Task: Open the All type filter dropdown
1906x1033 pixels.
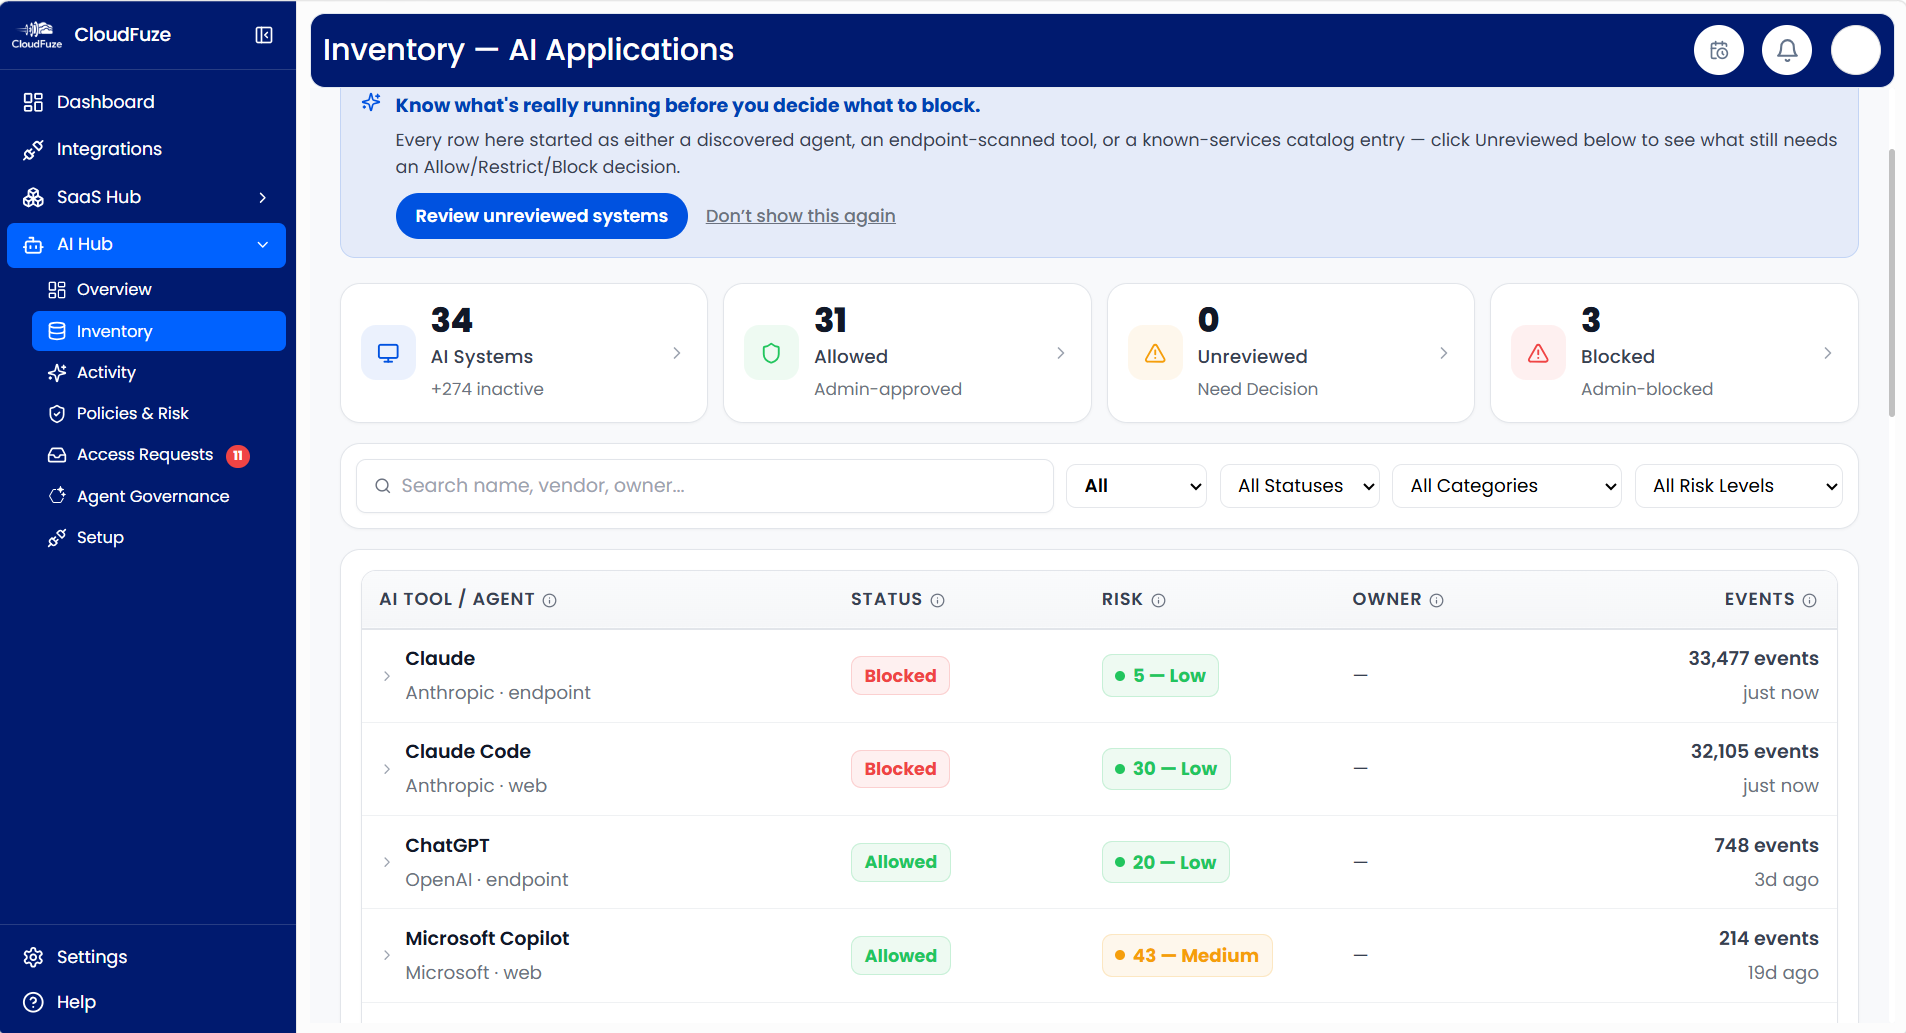Action: 1136,486
